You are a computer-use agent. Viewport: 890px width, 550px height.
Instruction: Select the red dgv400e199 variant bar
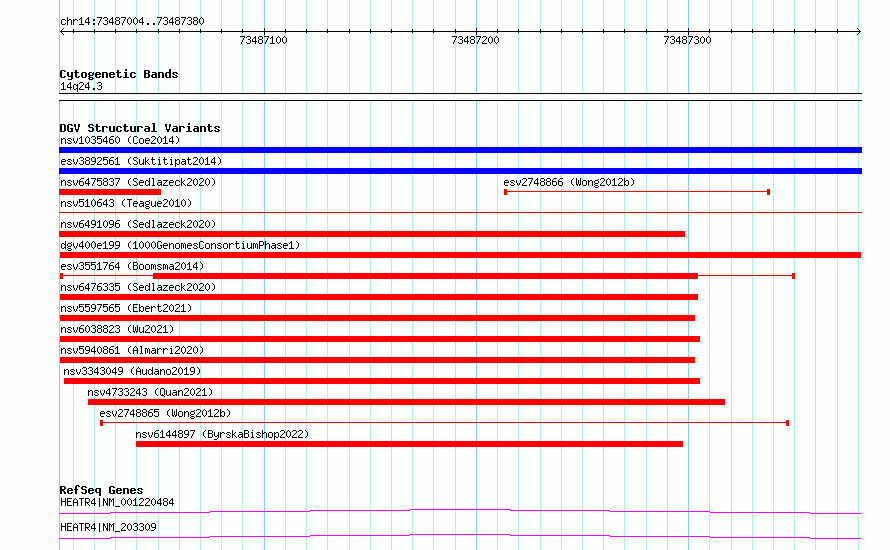(460, 255)
